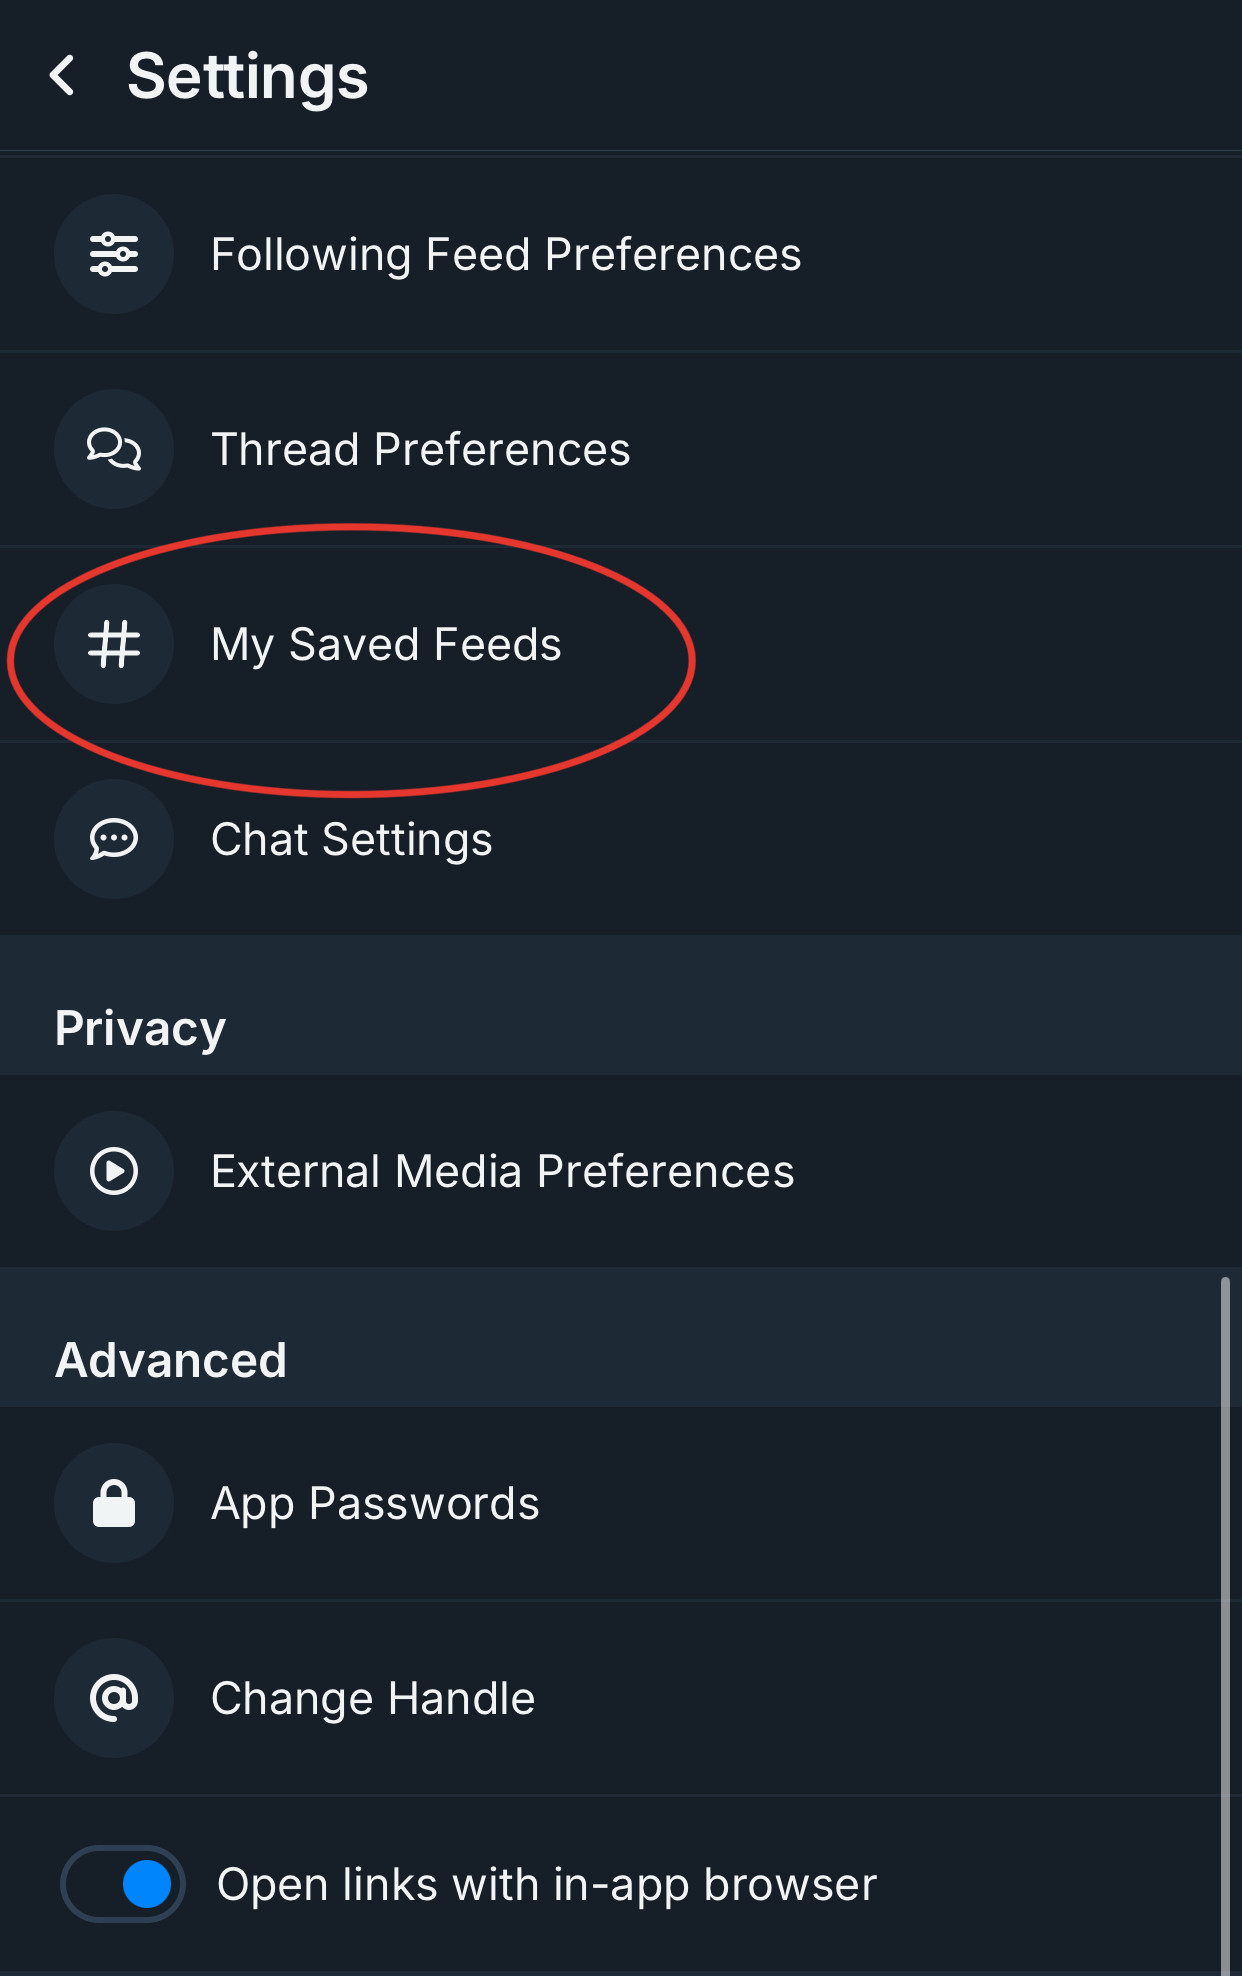This screenshot has width=1242, height=1976.
Task: Click the Settings page title
Action: pyautogui.click(x=248, y=76)
